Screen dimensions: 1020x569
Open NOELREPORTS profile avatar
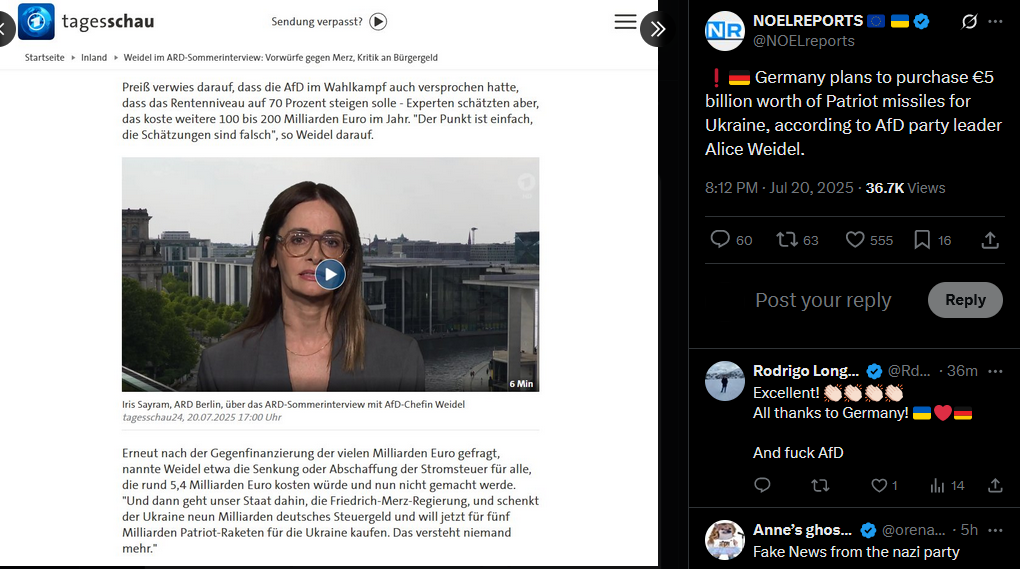725,31
